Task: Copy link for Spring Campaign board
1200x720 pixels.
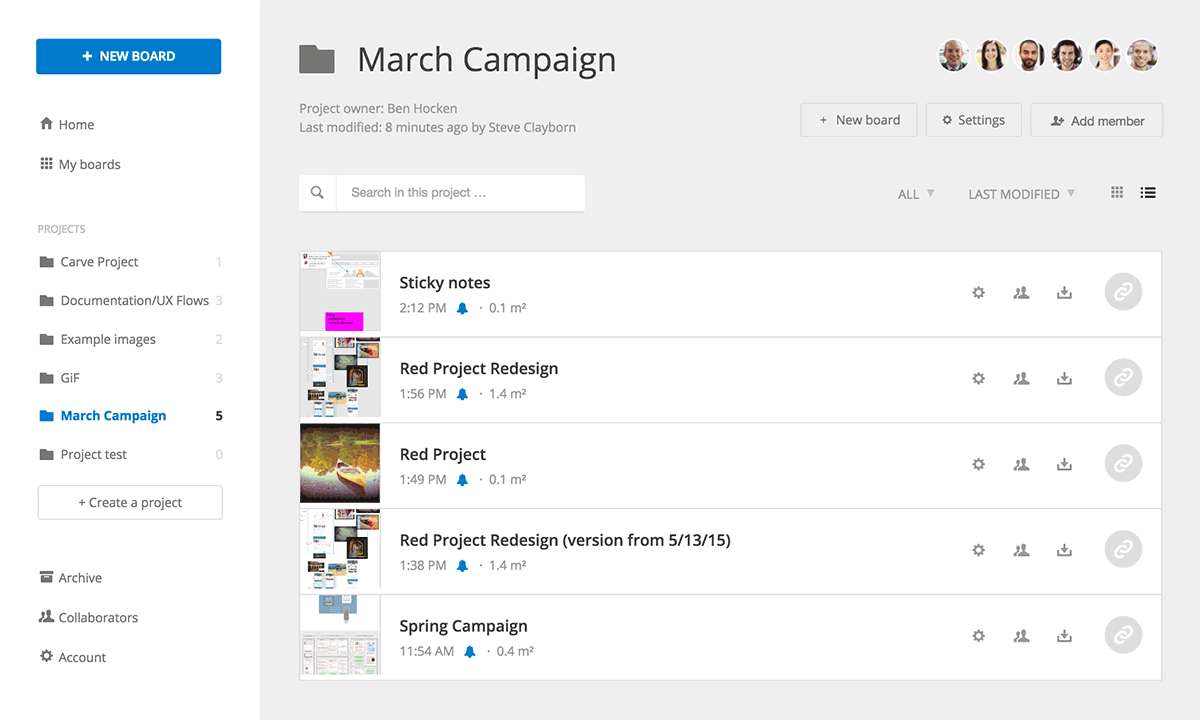Action: click(x=1123, y=636)
